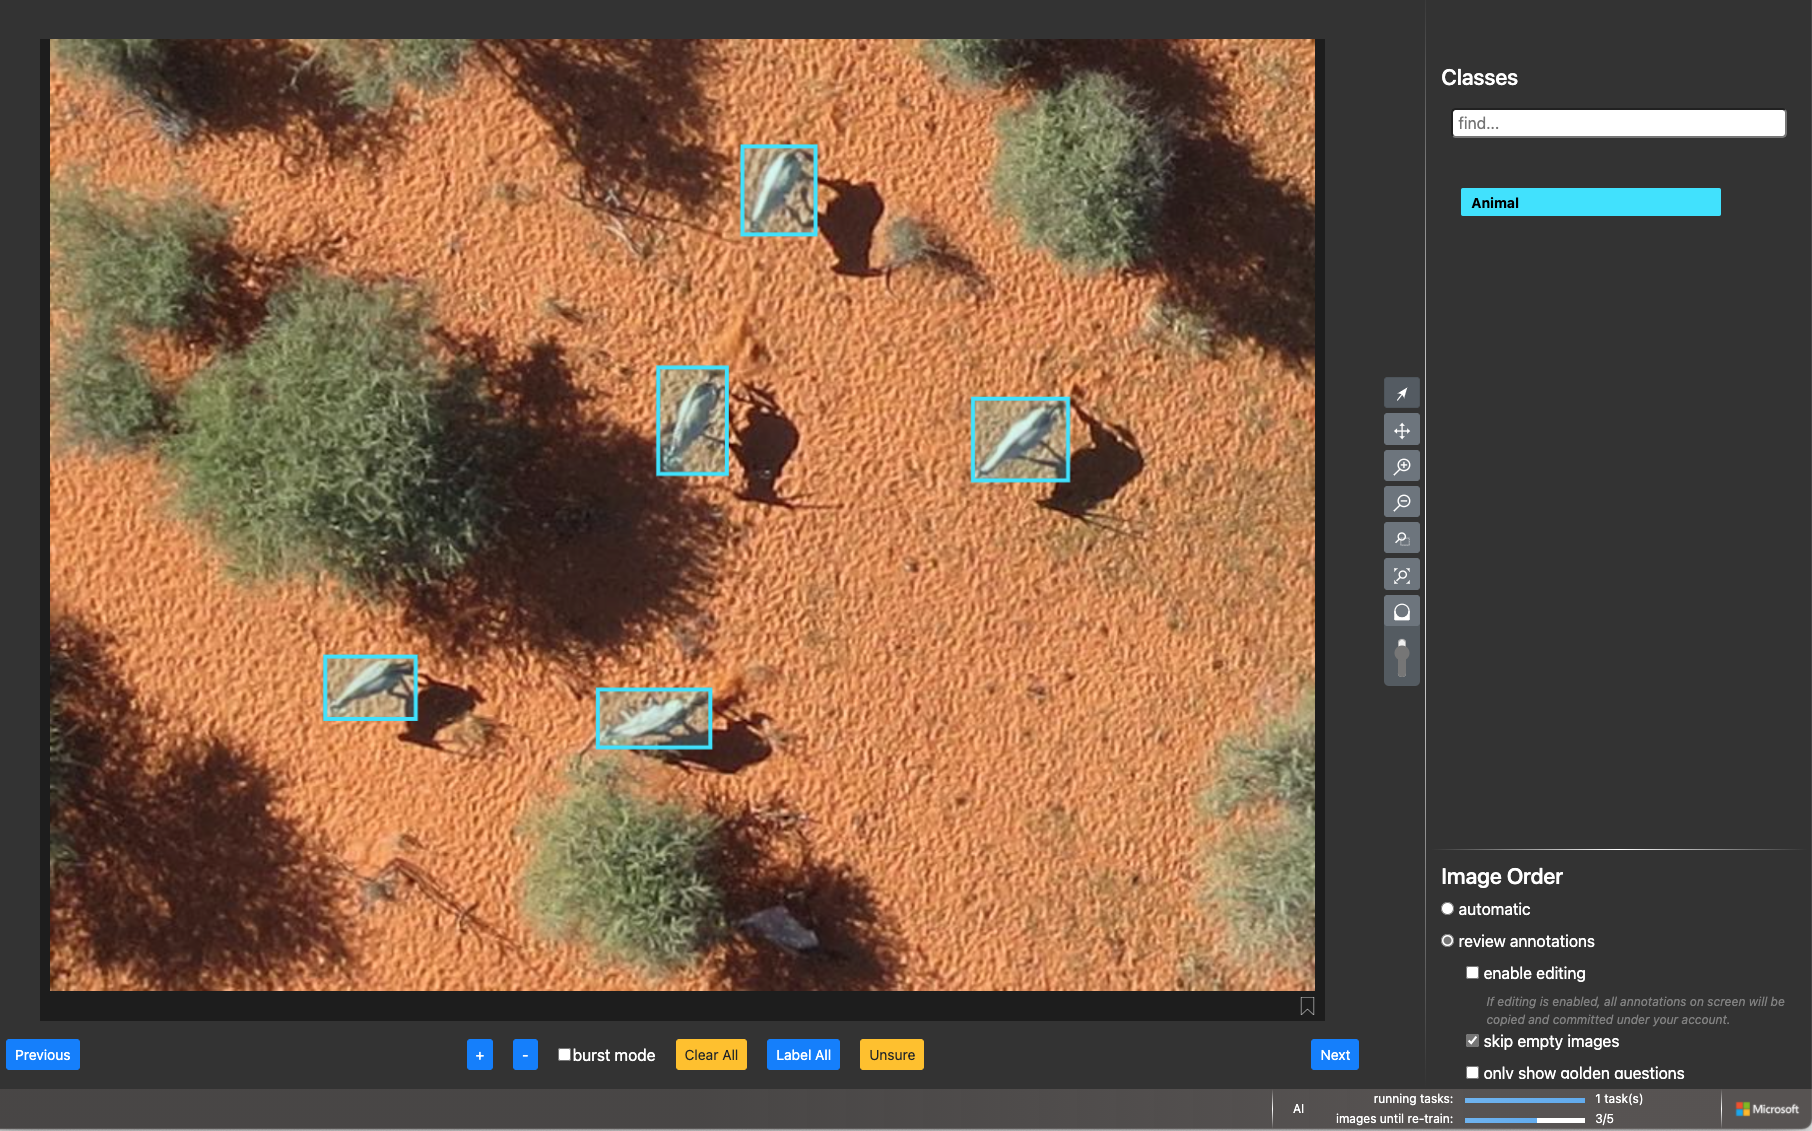This screenshot has width=1812, height=1131.
Task: Select the review annotations option
Action: click(x=1447, y=941)
